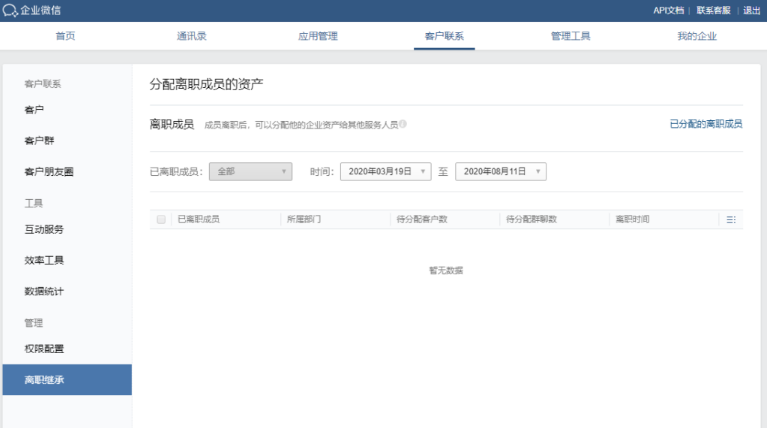Open the column settings icon in table header
767x428 pixels.
(x=731, y=219)
